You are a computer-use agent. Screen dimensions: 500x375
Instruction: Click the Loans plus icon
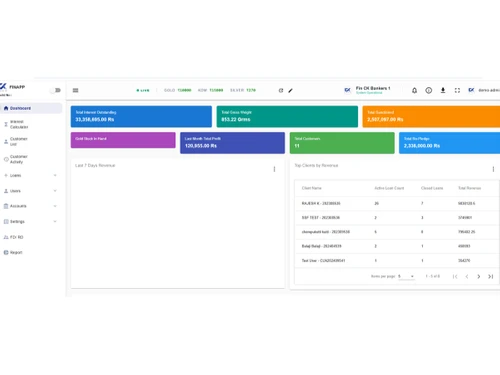(6, 175)
